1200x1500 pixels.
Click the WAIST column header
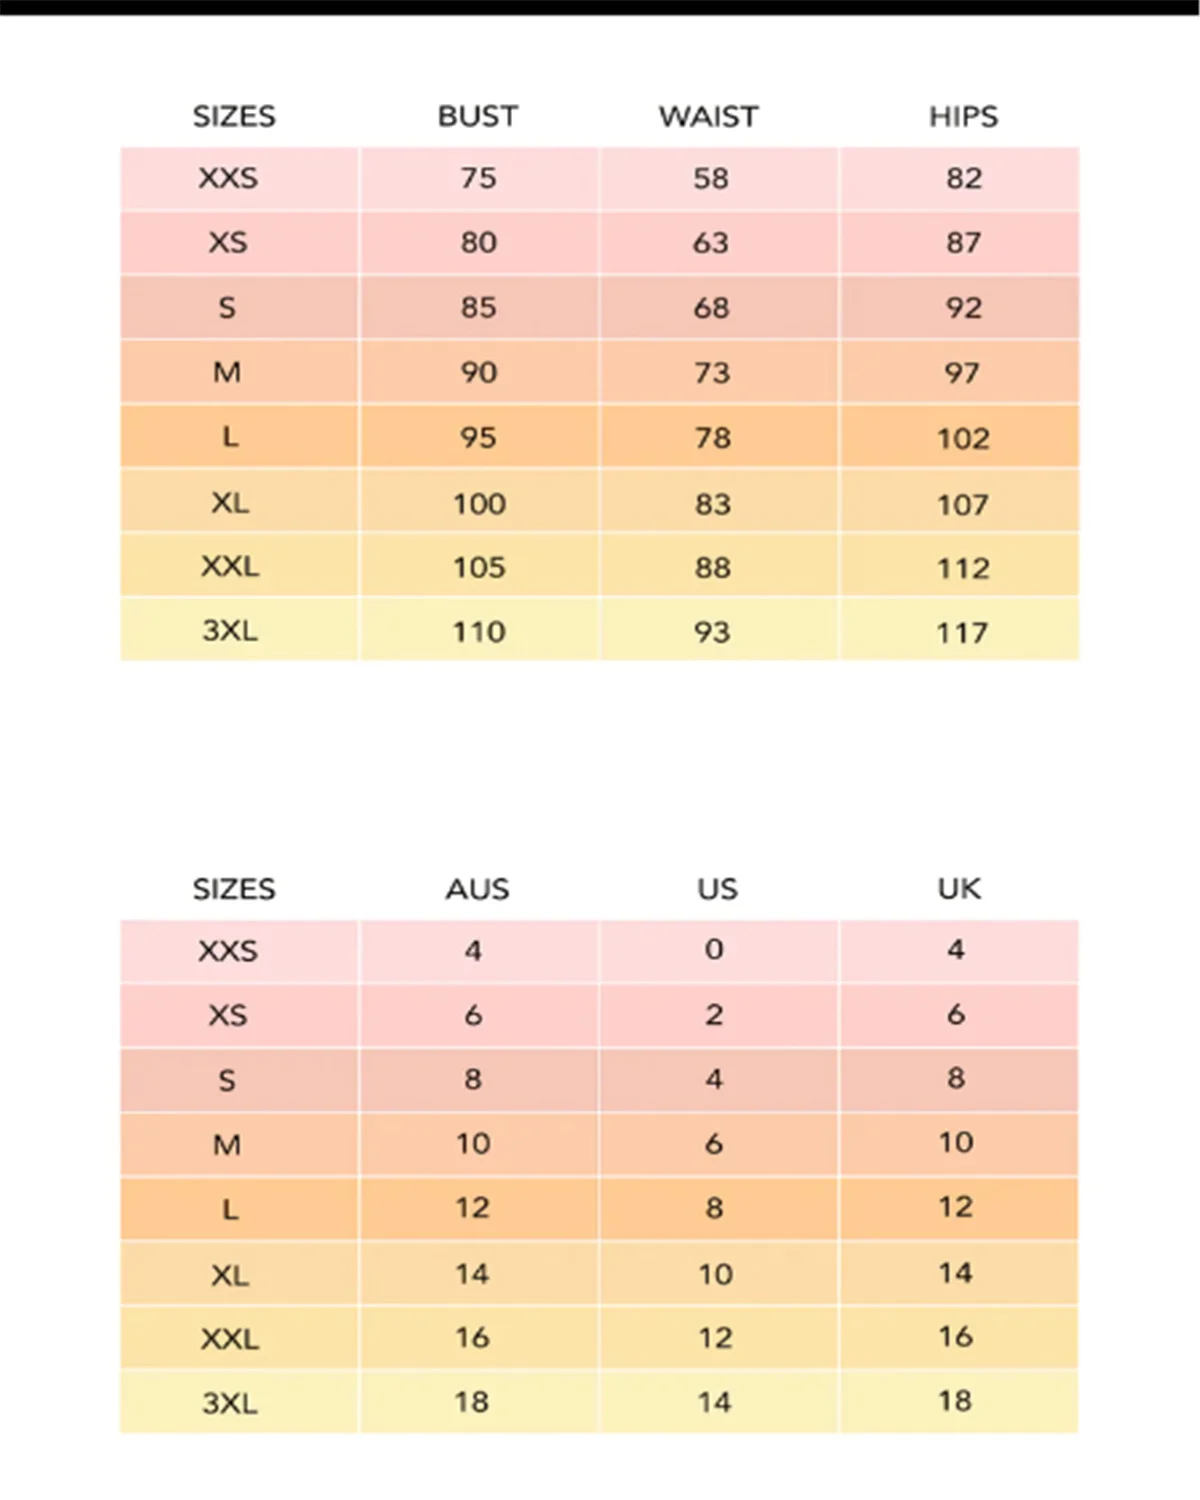point(708,116)
